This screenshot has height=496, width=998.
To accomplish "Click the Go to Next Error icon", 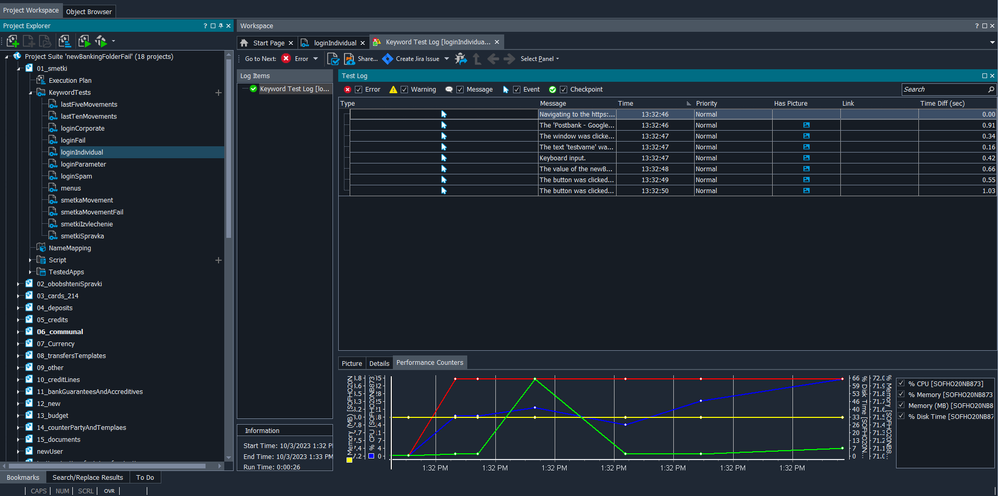I will 287,59.
